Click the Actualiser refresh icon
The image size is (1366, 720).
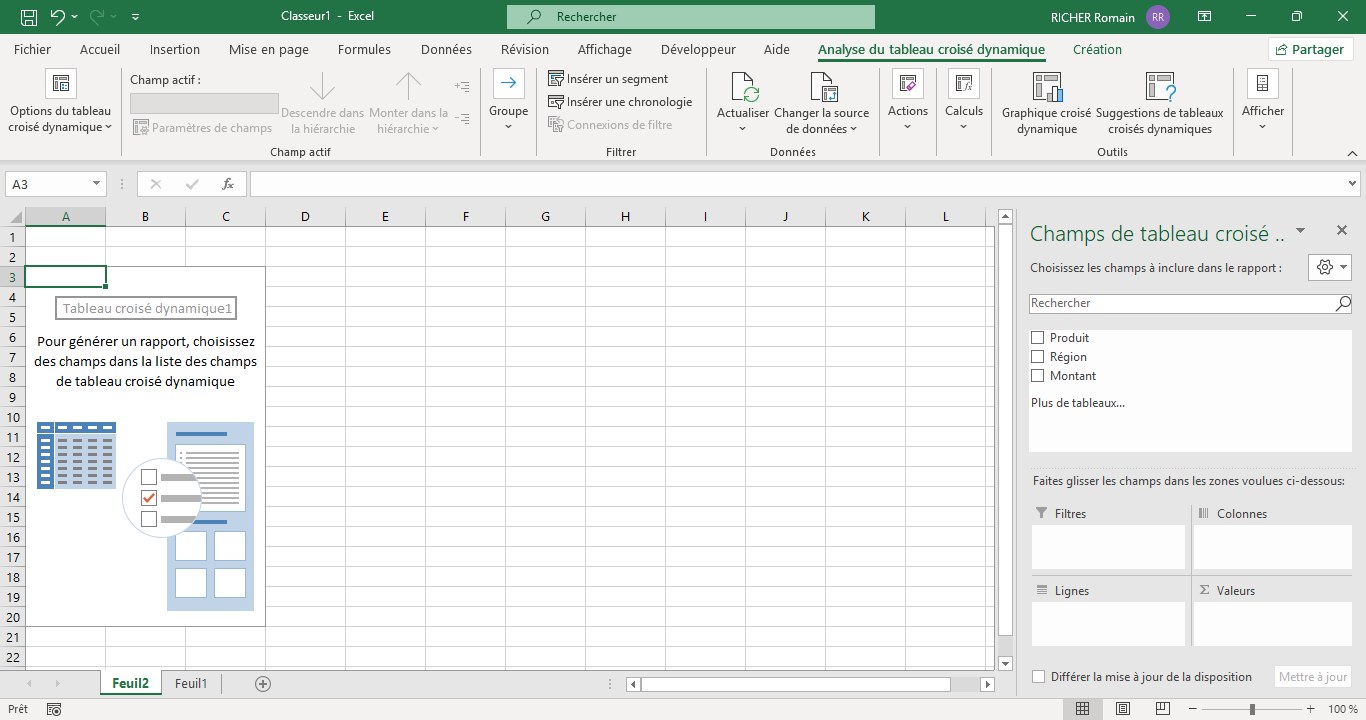click(x=743, y=87)
